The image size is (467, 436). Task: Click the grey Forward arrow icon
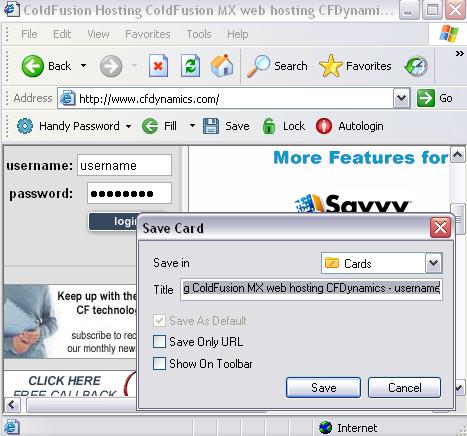[x=111, y=66]
